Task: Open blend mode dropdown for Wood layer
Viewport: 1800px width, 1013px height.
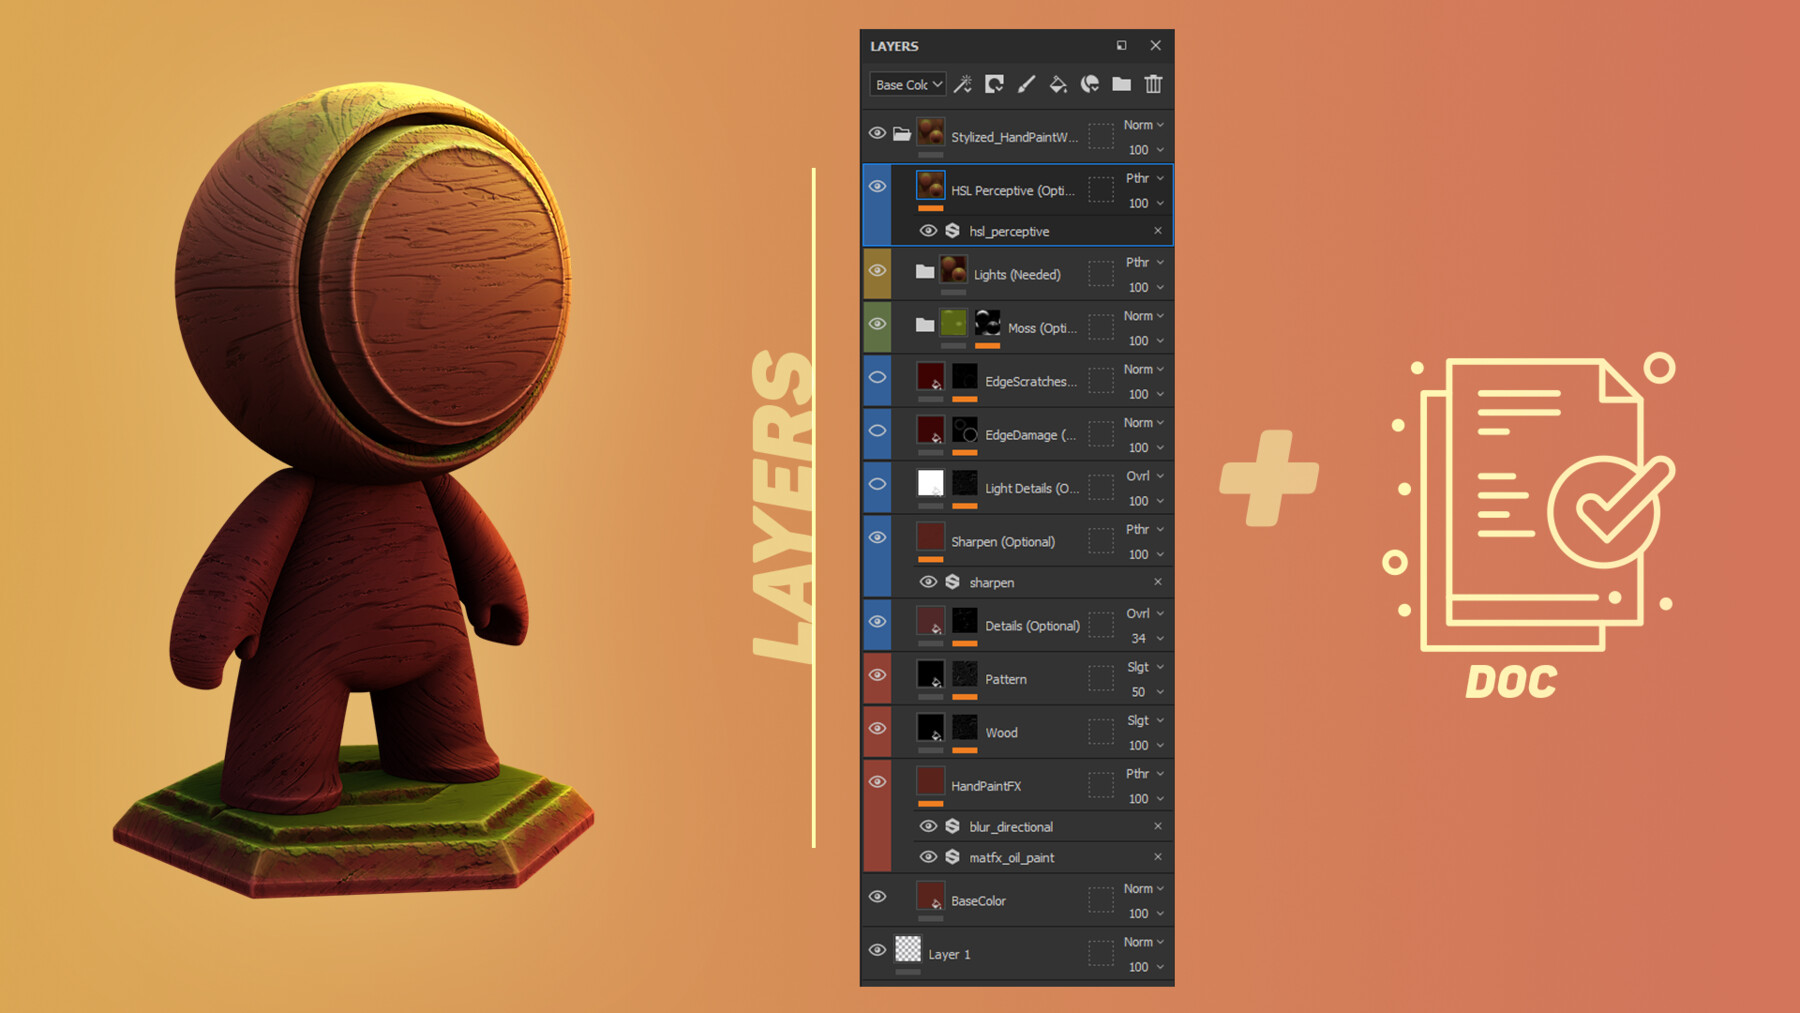Action: 1144,720
